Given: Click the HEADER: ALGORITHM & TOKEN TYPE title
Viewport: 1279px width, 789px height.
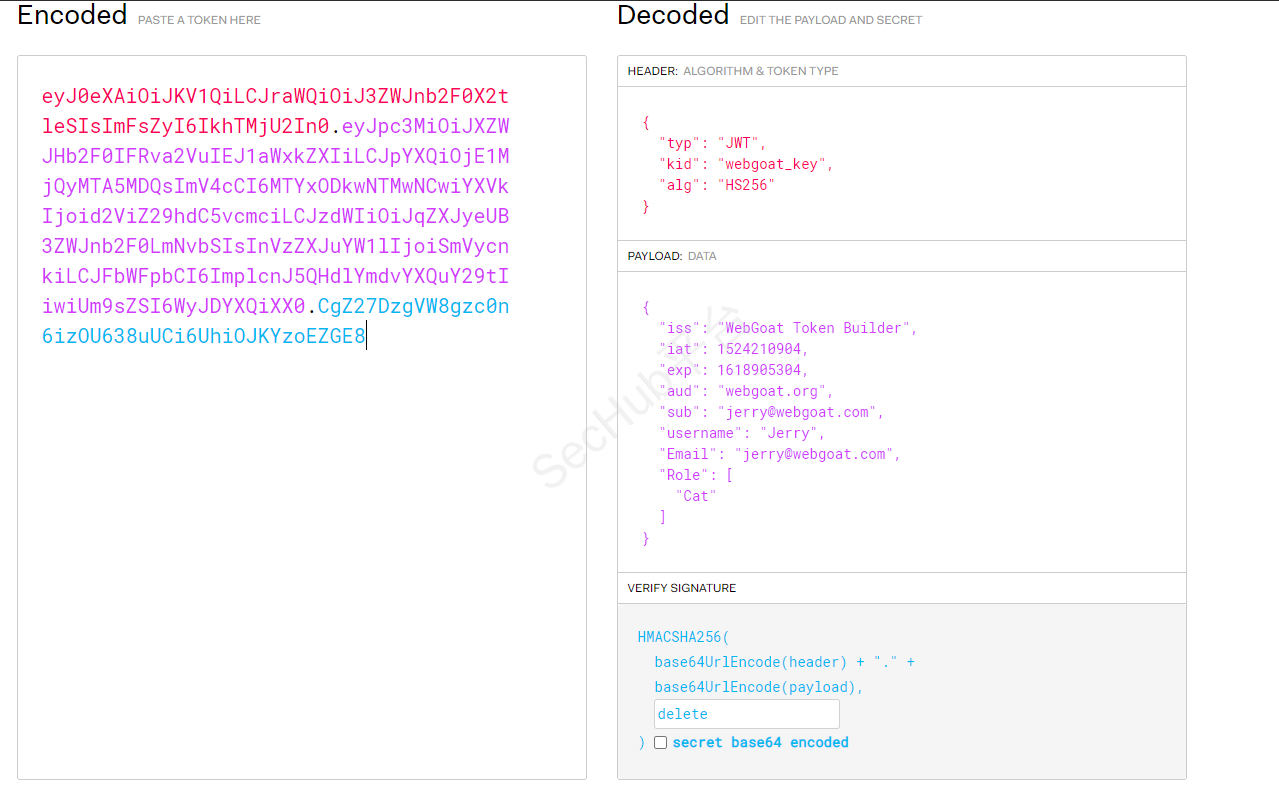Looking at the screenshot, I should [732, 71].
